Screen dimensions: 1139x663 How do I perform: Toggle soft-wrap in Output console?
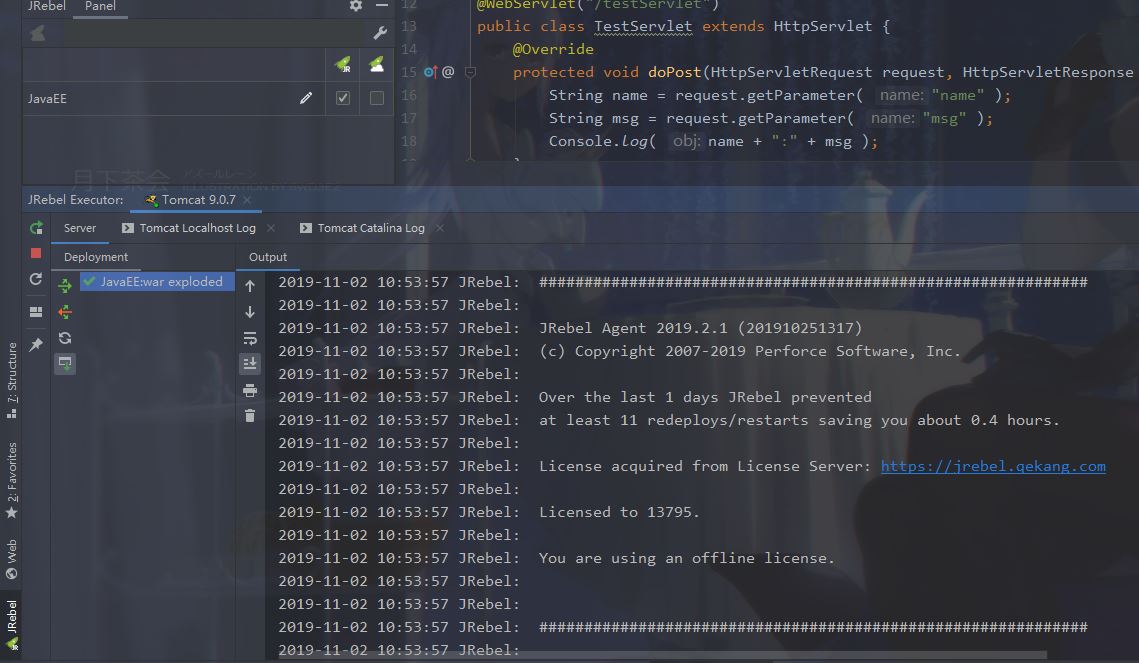(250, 338)
